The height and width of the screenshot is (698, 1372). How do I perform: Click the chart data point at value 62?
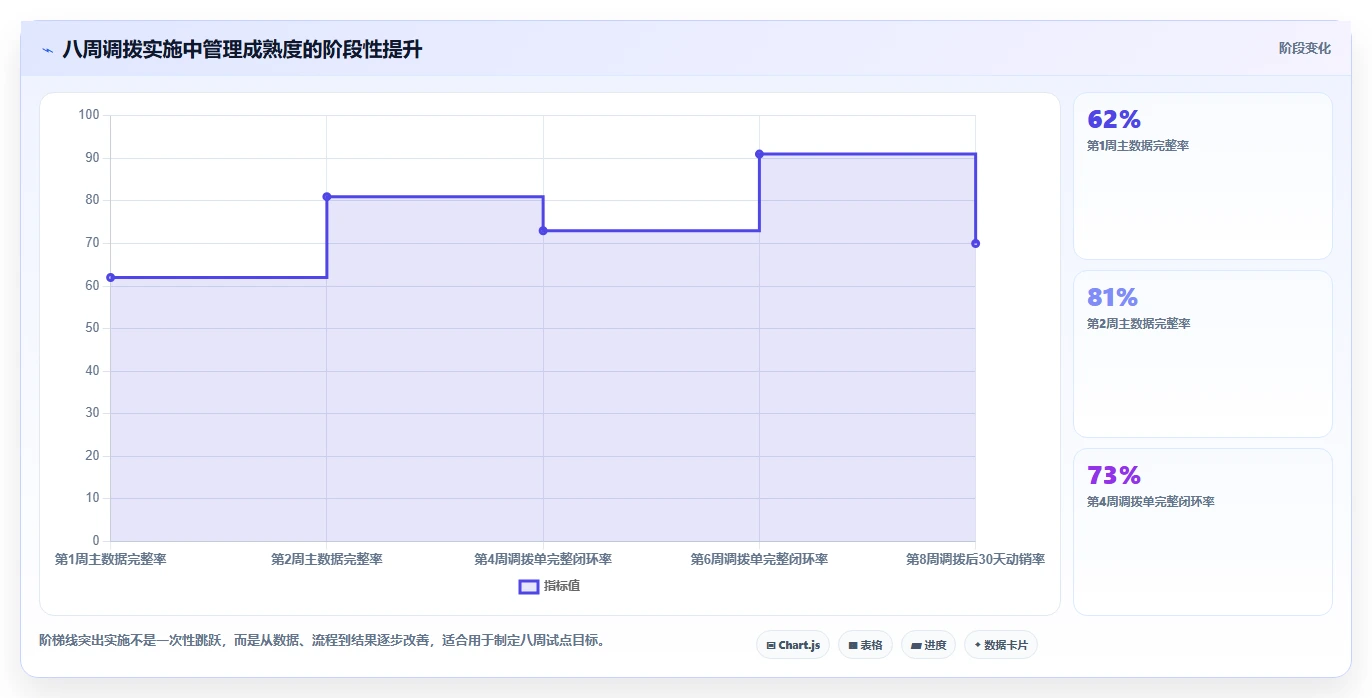(111, 277)
